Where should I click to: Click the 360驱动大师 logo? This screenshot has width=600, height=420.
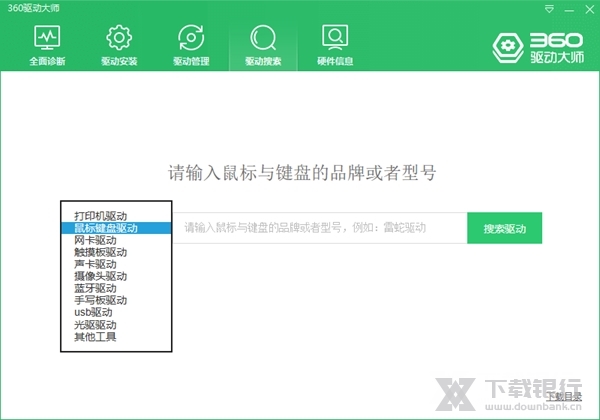(538, 47)
